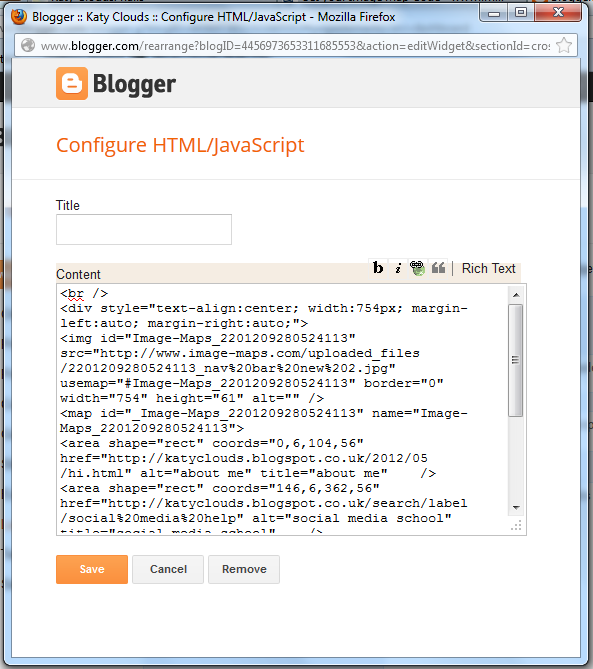Click the content scrollbar down arrow

[x=516, y=507]
